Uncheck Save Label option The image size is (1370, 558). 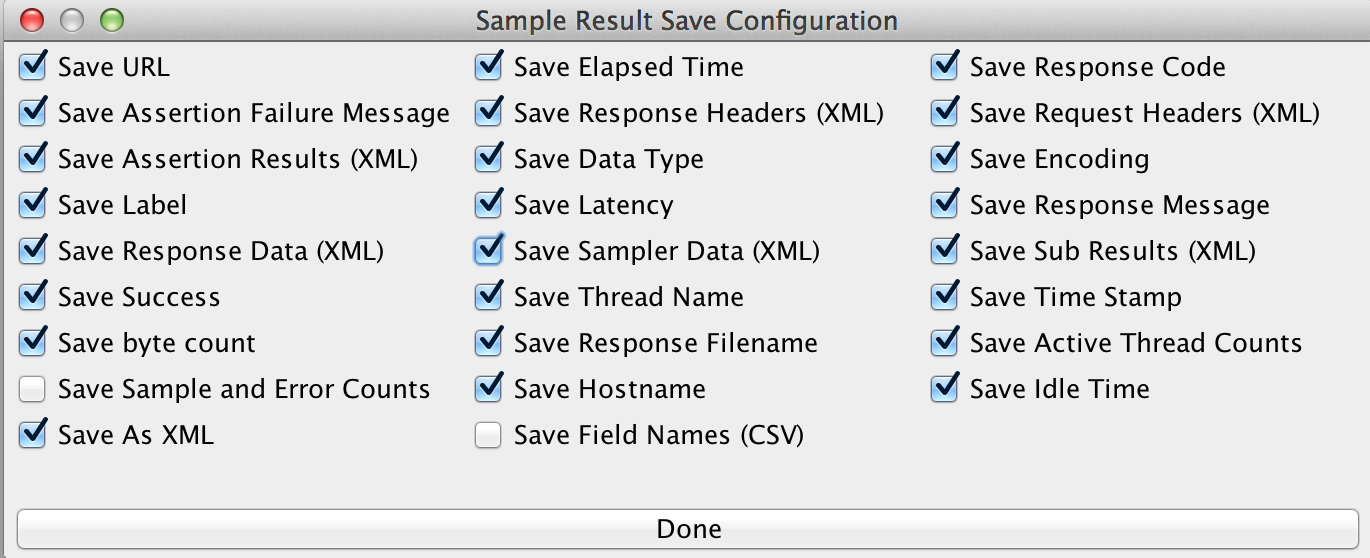click(33, 205)
